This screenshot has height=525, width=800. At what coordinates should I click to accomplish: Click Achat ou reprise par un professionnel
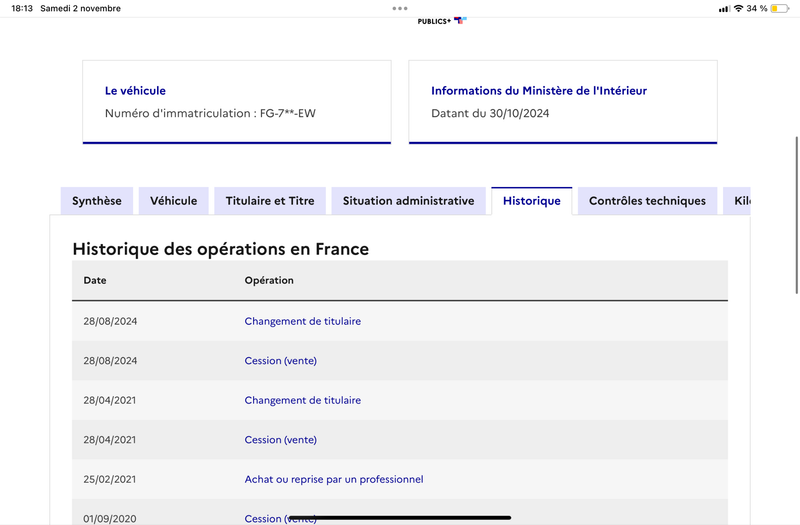[334, 479]
